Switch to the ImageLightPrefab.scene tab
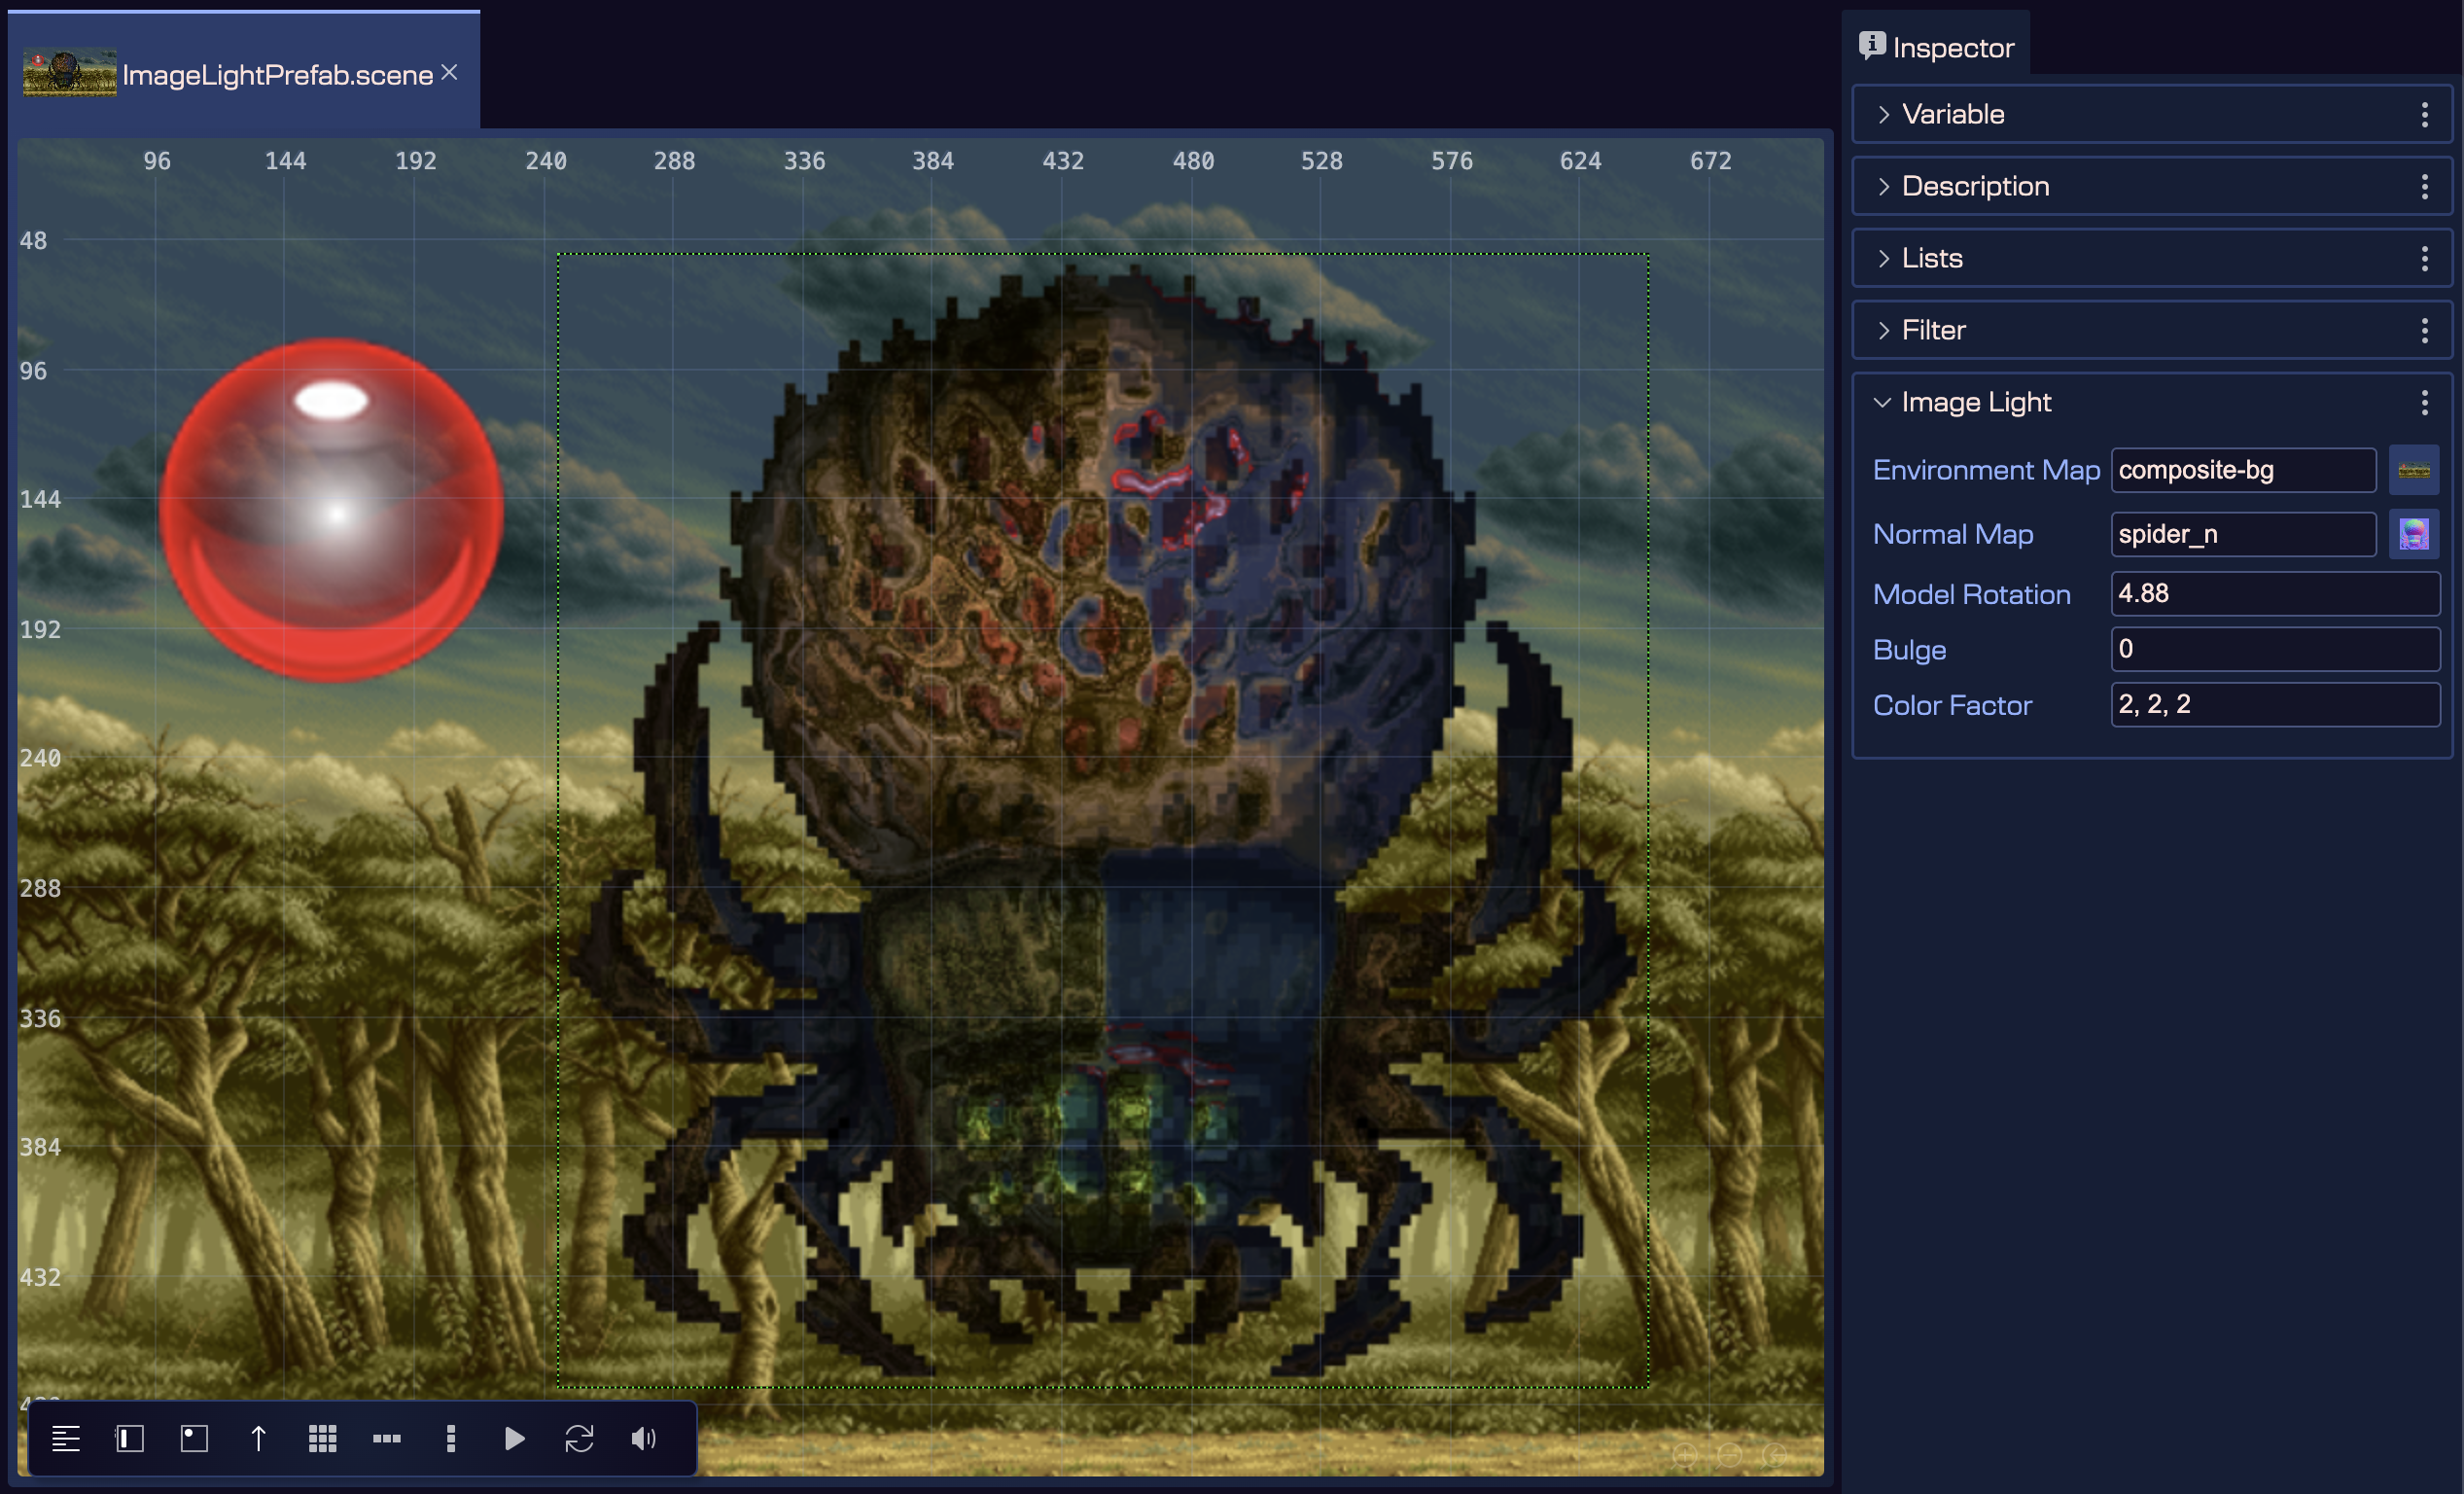Screen dimensions: 2464x1494 coord(277,75)
